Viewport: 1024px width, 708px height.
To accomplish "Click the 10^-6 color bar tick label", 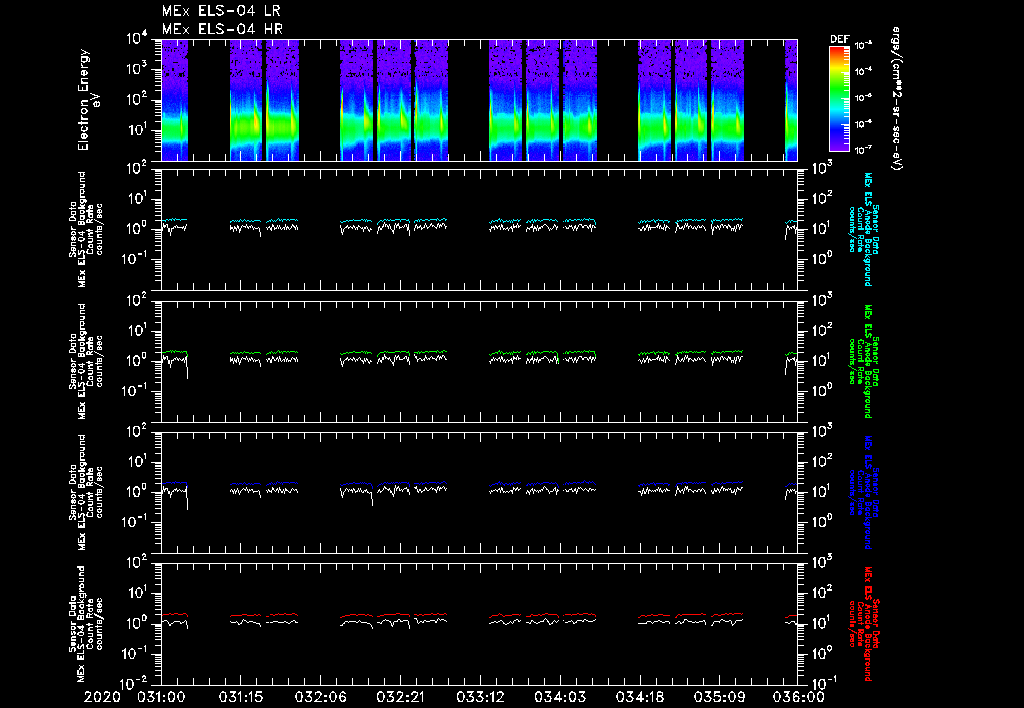I will point(864,123).
